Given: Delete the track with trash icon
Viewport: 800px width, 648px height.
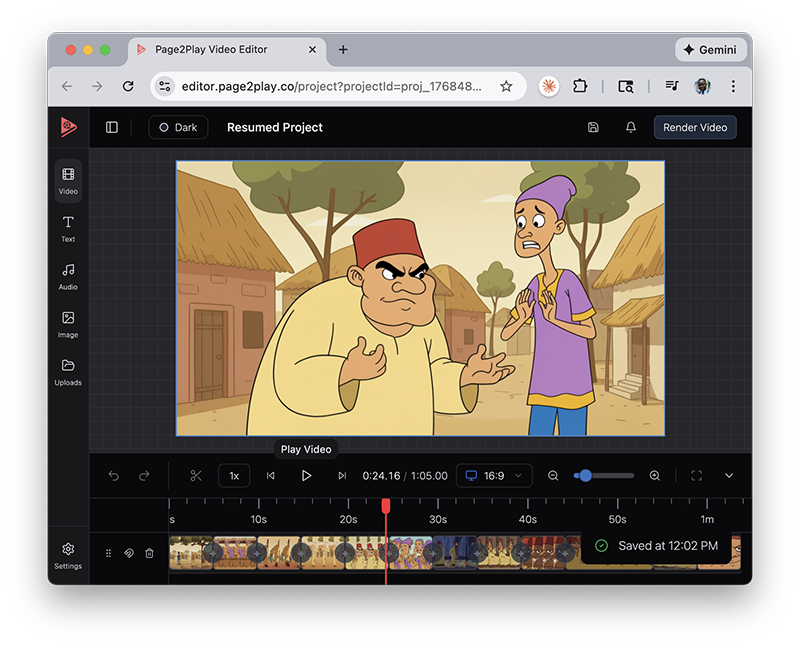Looking at the screenshot, I should tap(149, 553).
